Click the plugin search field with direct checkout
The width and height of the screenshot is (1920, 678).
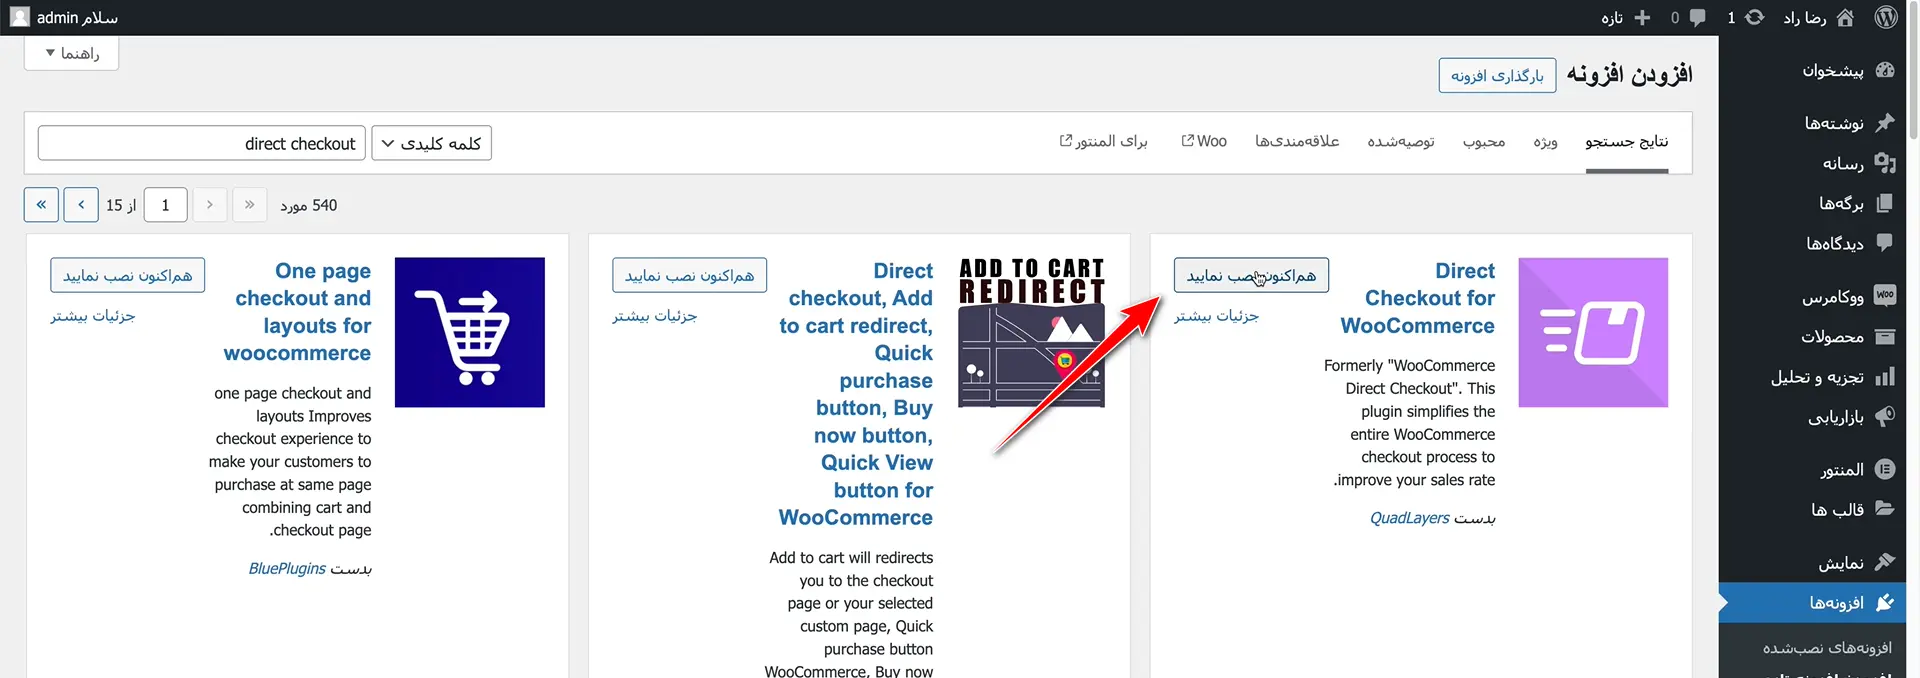tap(201, 143)
